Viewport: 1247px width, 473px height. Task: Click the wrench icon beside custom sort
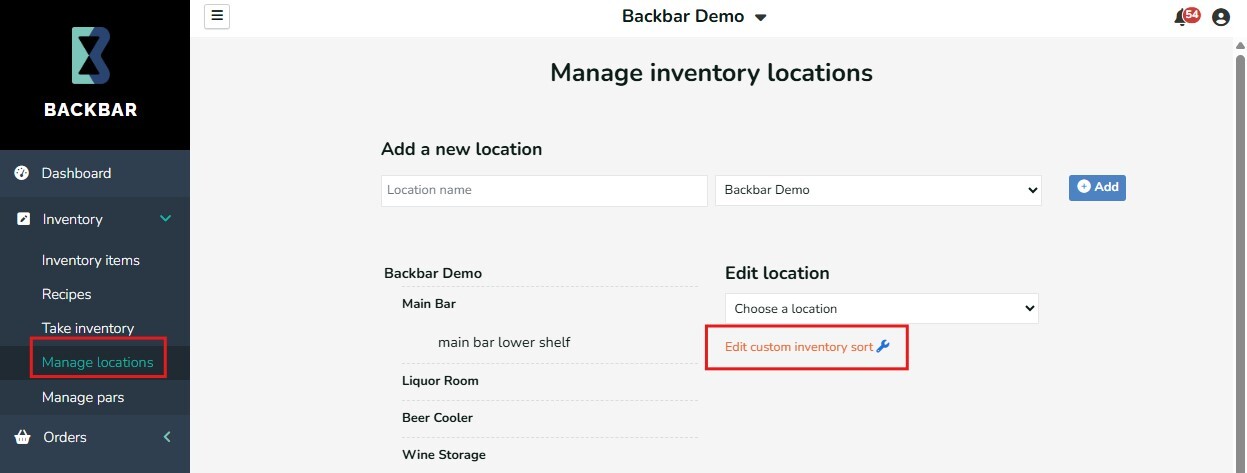(882, 347)
